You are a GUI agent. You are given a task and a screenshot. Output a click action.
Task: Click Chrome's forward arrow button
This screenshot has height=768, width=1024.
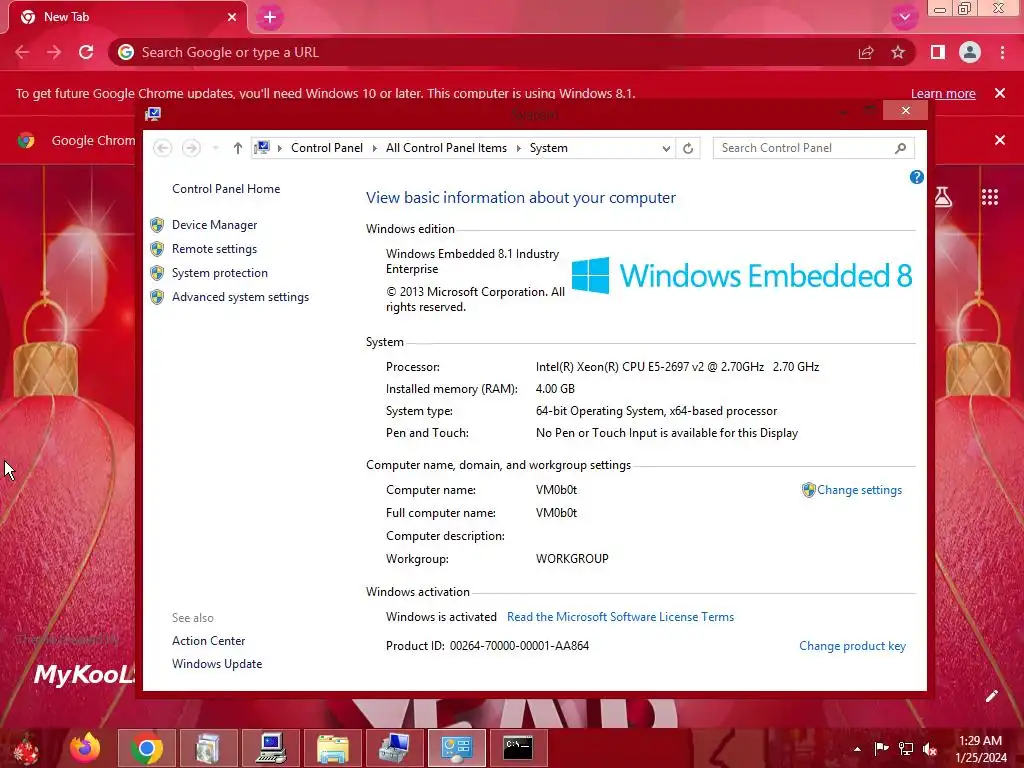[54, 52]
